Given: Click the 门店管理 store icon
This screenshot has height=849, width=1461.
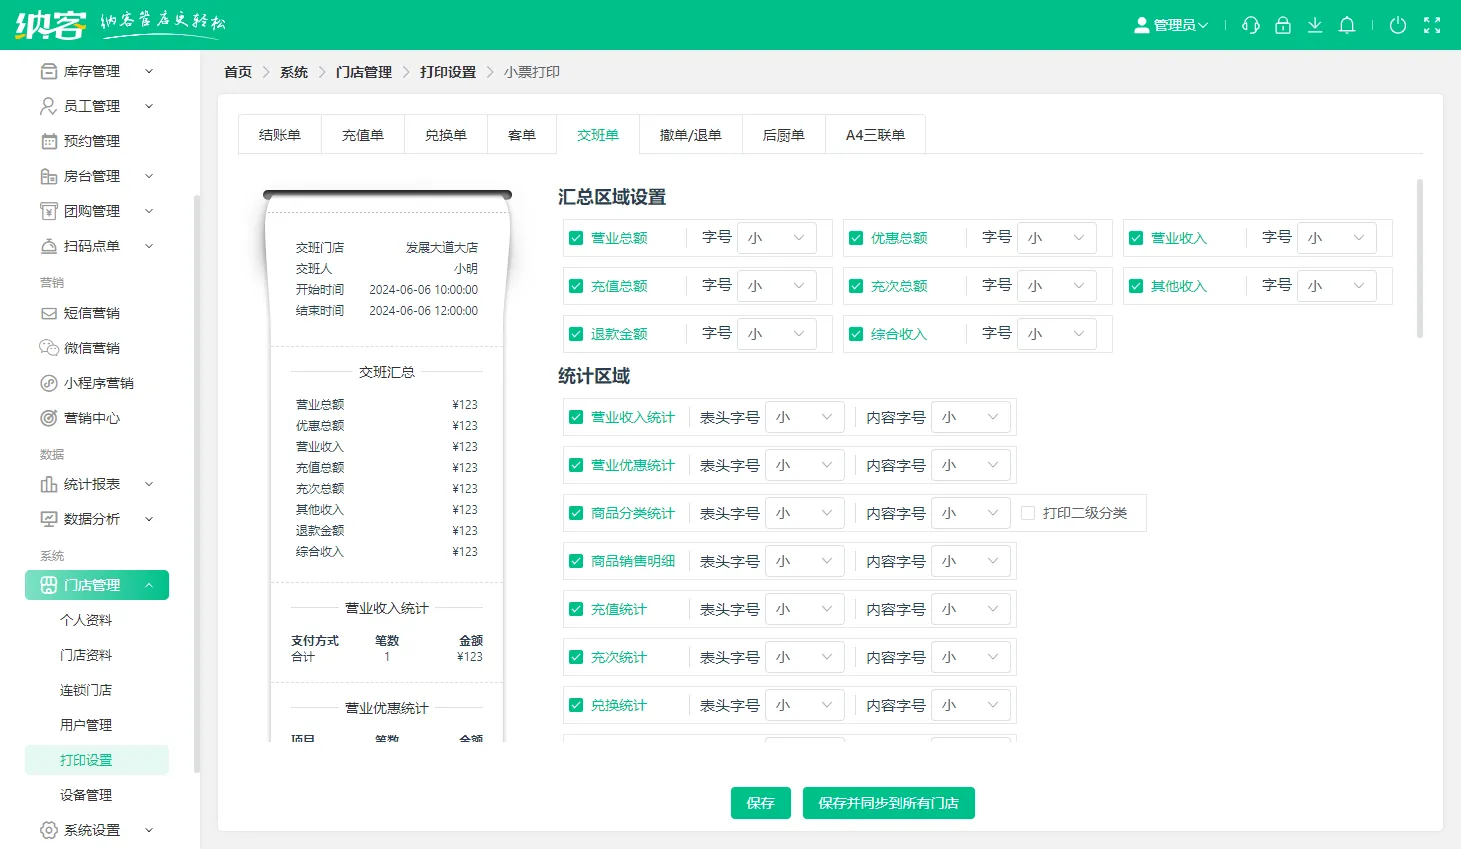Looking at the screenshot, I should [48, 585].
